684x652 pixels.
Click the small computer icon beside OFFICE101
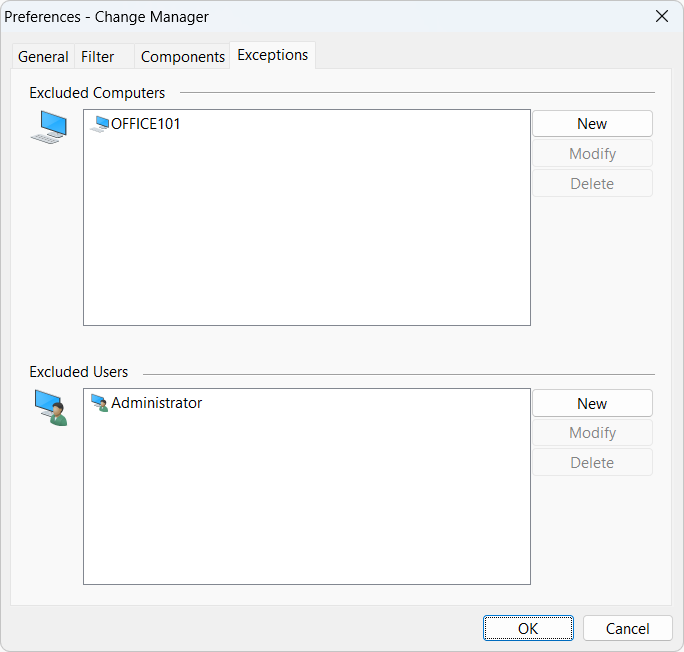click(x=99, y=124)
